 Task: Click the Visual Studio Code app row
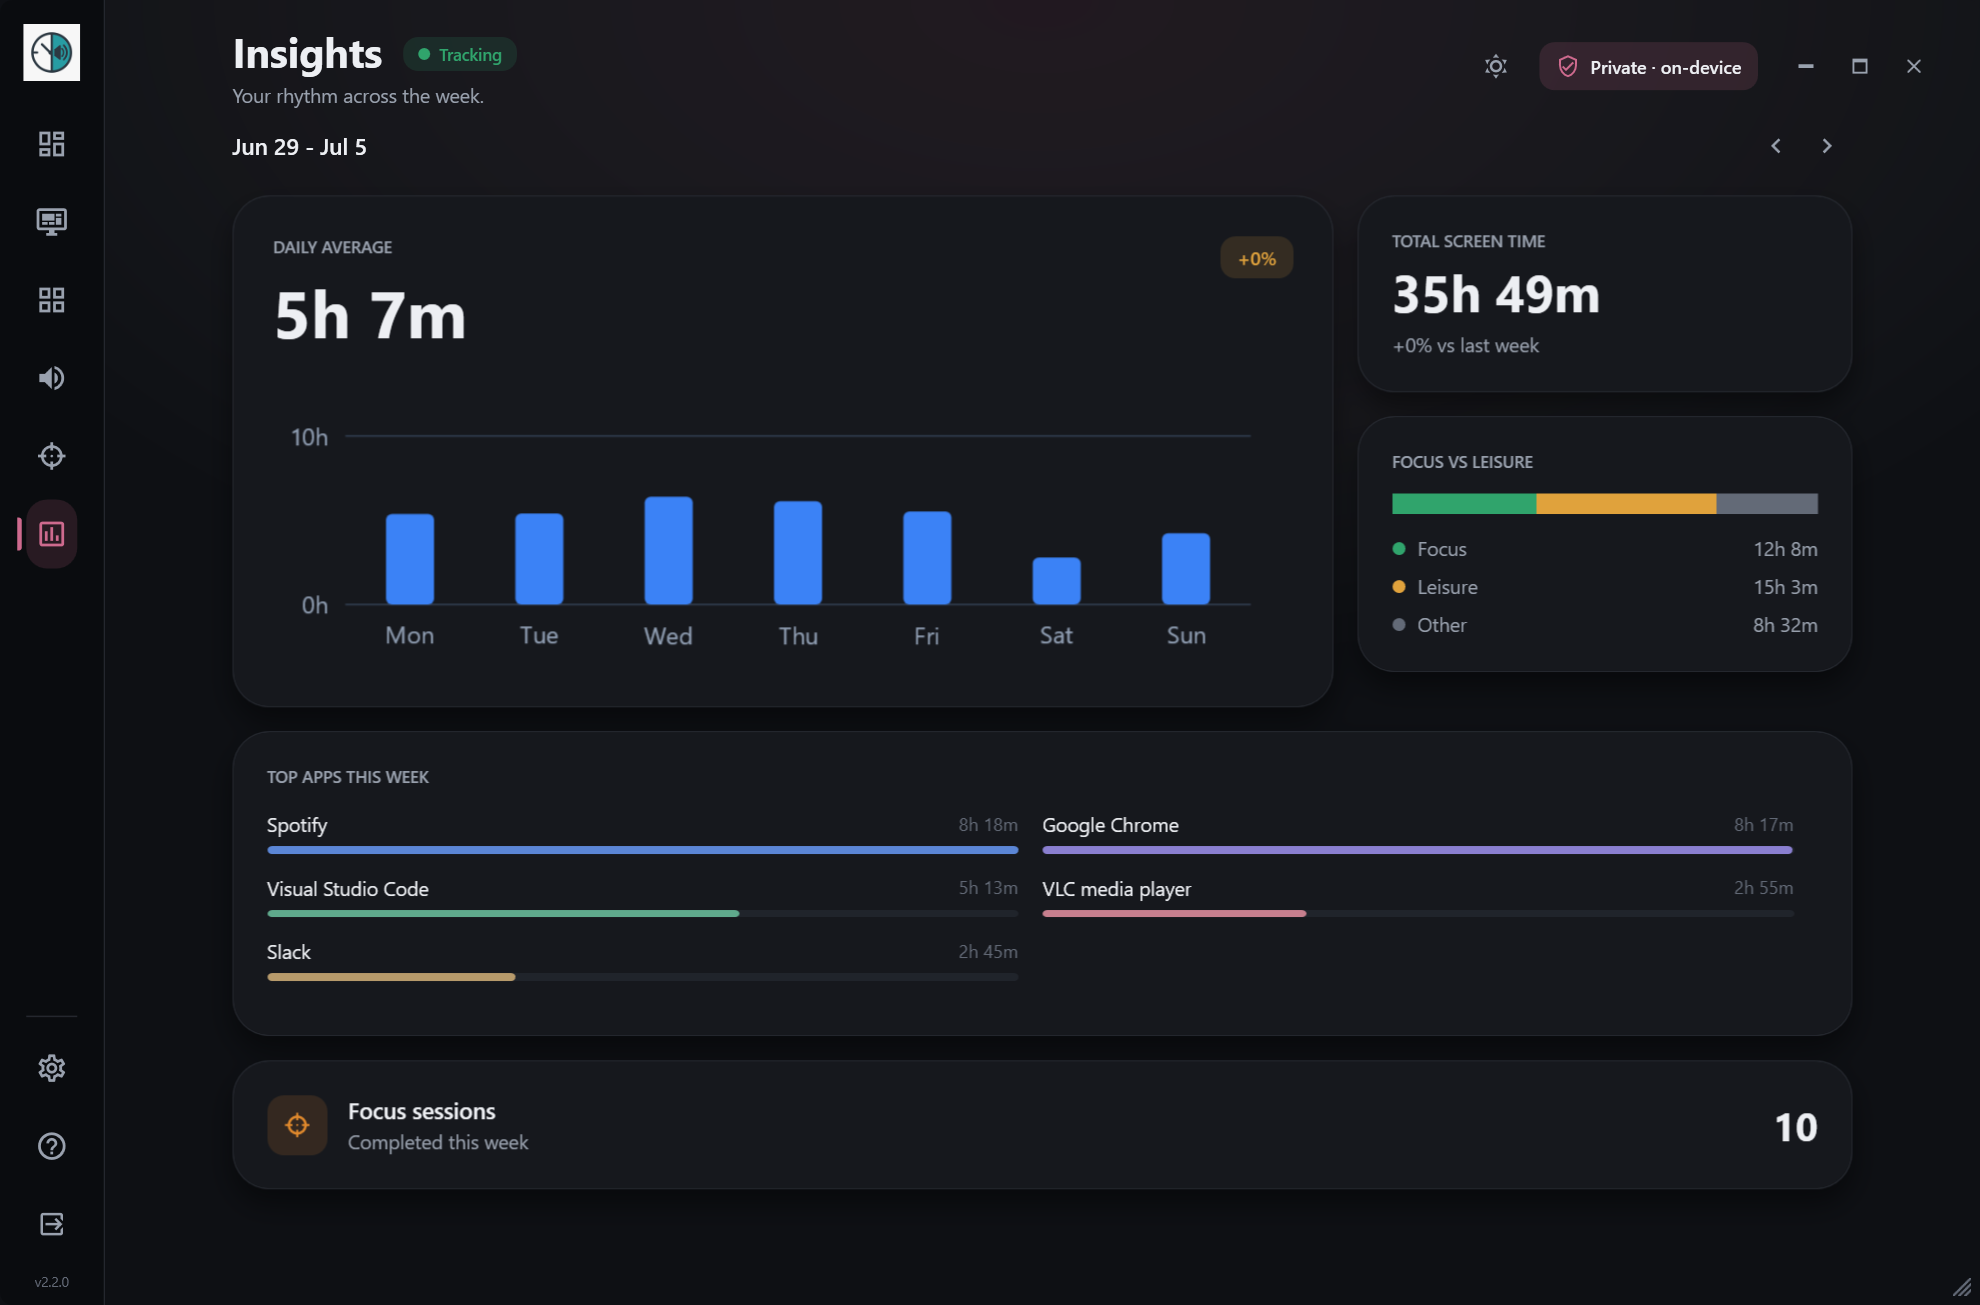pyautogui.click(x=642, y=897)
